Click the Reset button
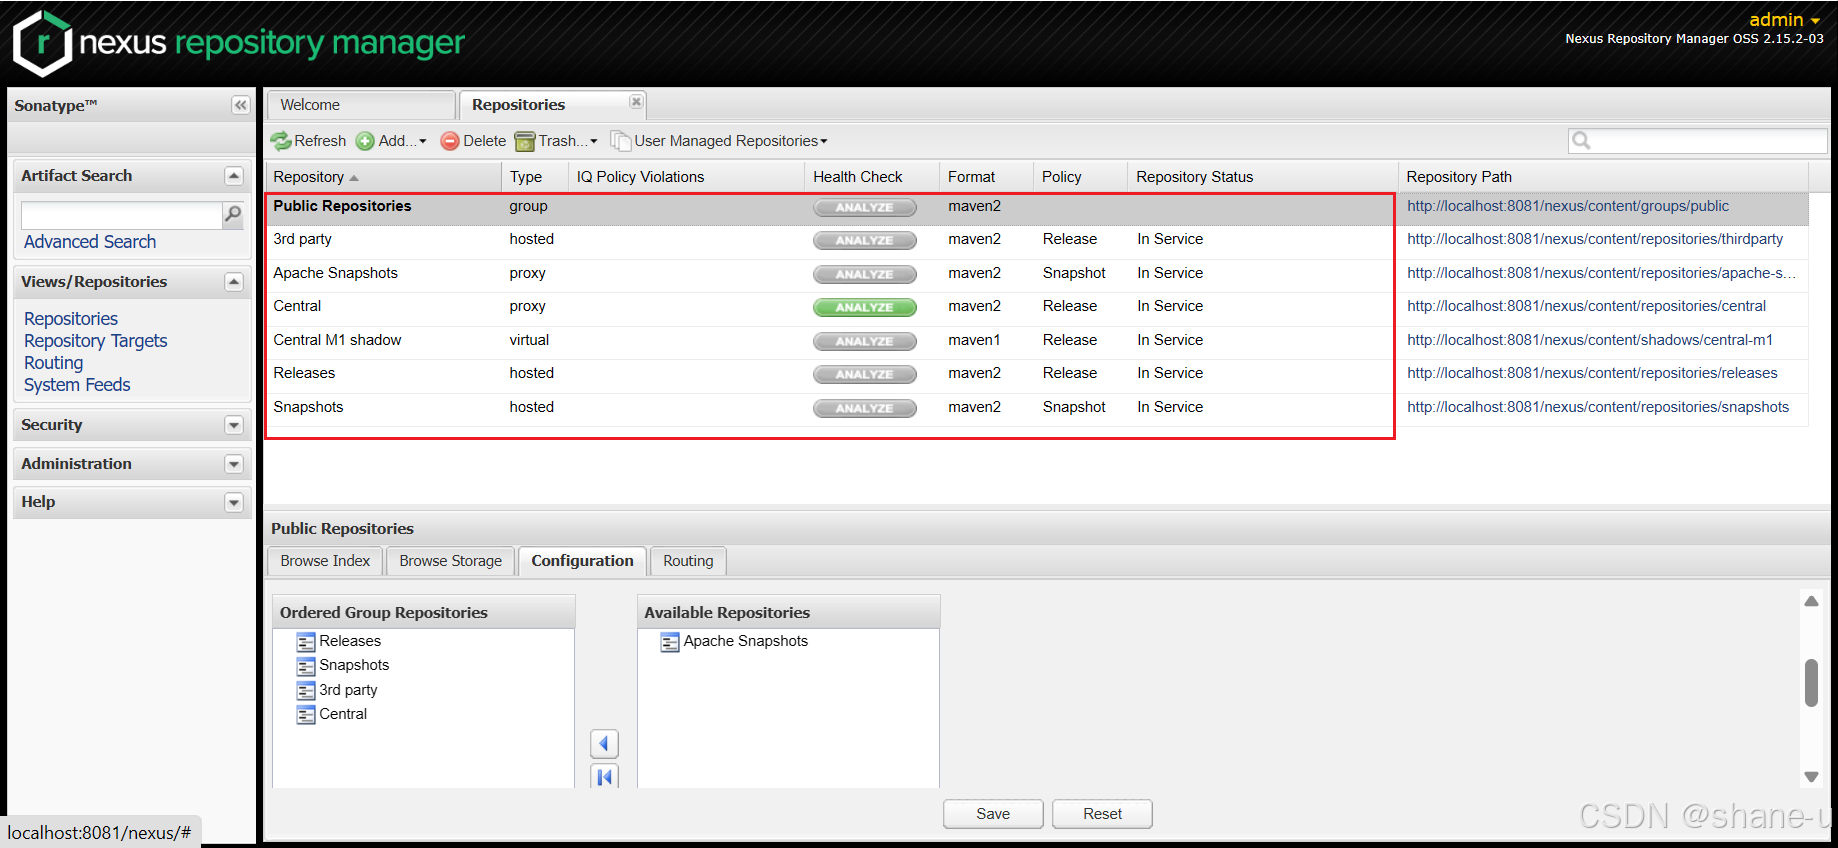This screenshot has width=1838, height=848. click(1102, 814)
